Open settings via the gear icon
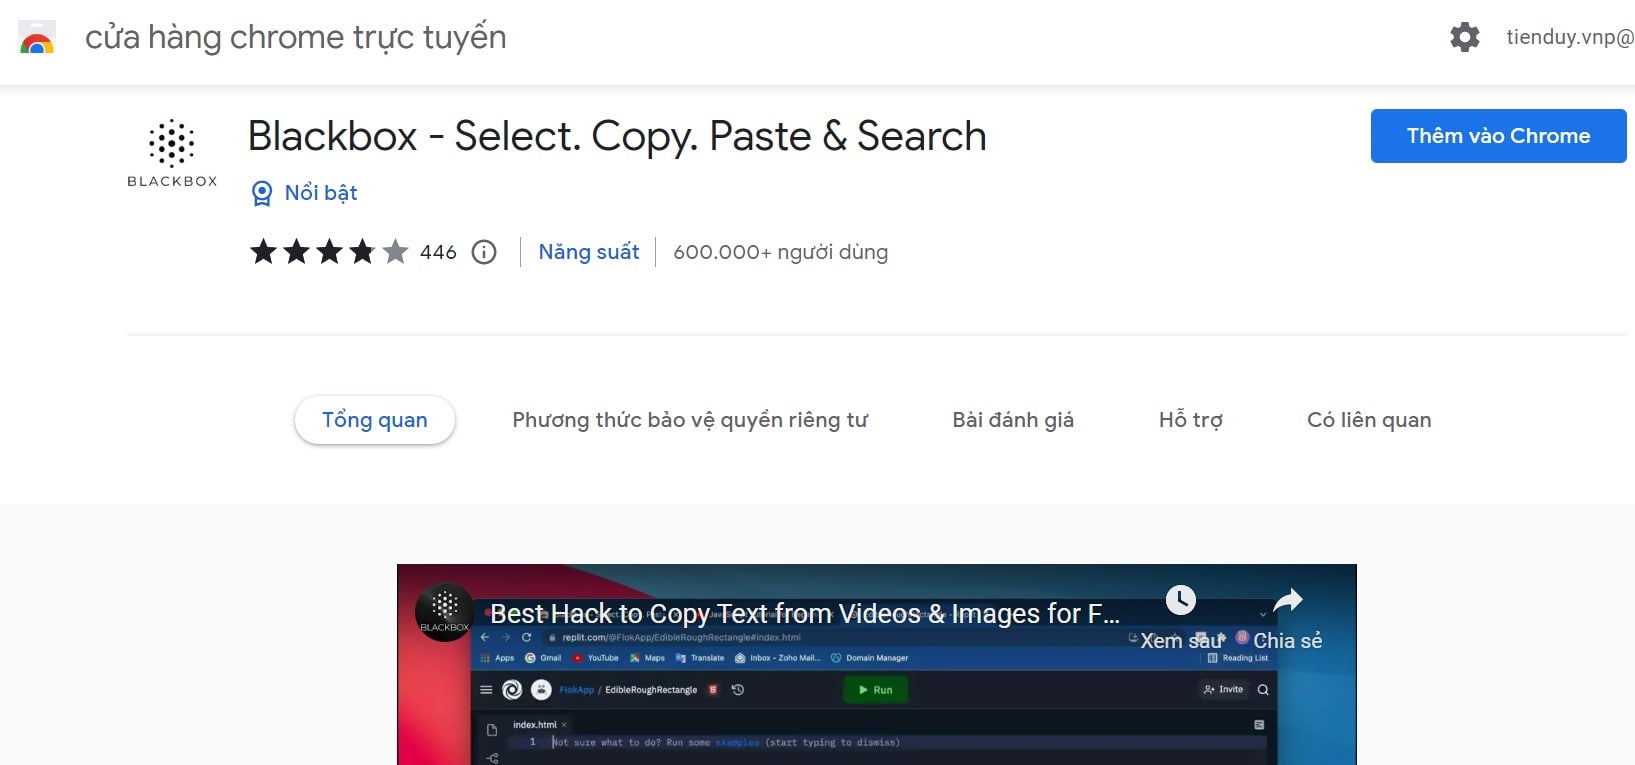The image size is (1635, 765). pyautogui.click(x=1464, y=37)
